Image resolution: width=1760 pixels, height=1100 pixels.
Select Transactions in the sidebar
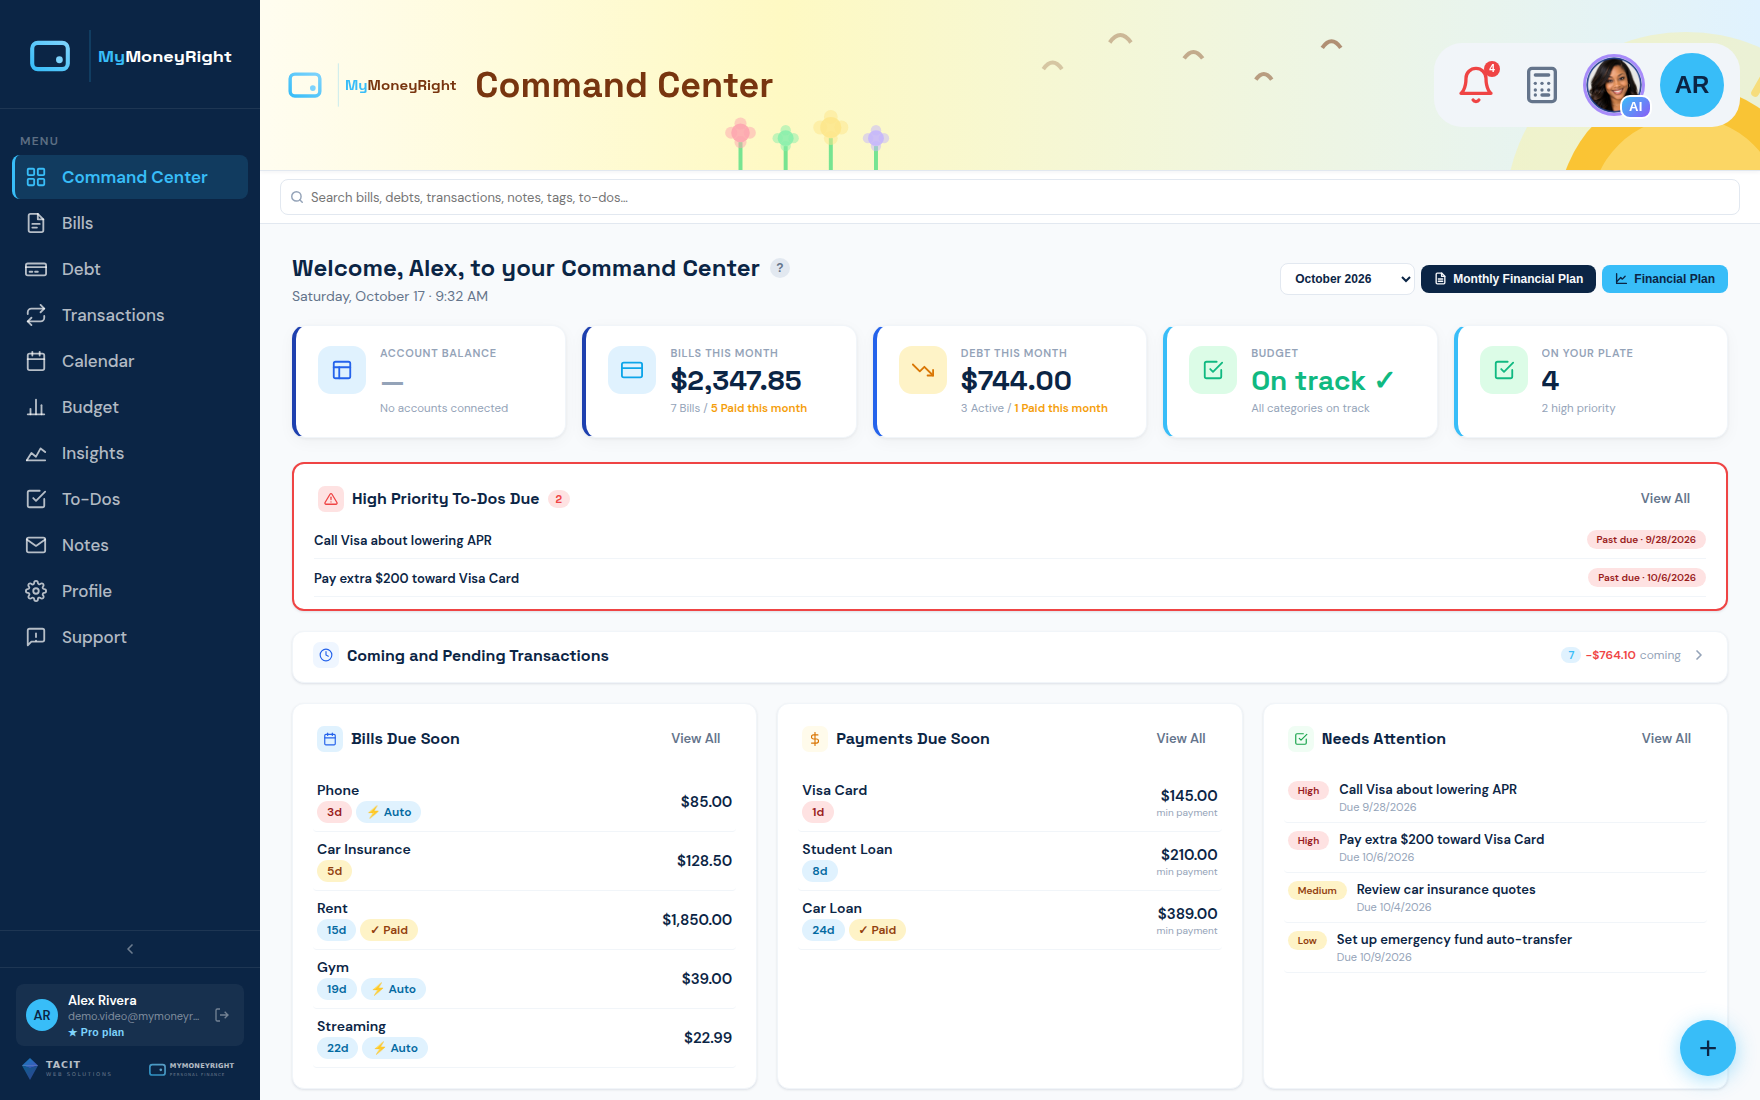(130, 315)
